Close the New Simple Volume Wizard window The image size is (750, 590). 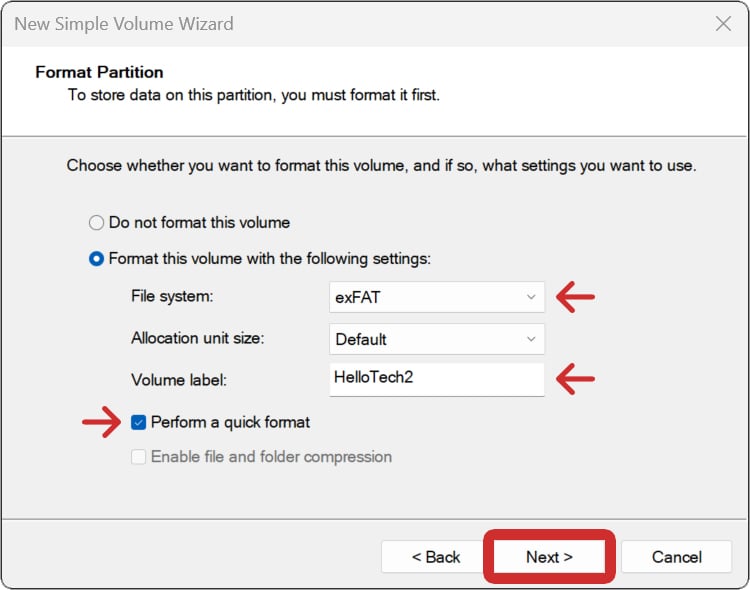722,24
